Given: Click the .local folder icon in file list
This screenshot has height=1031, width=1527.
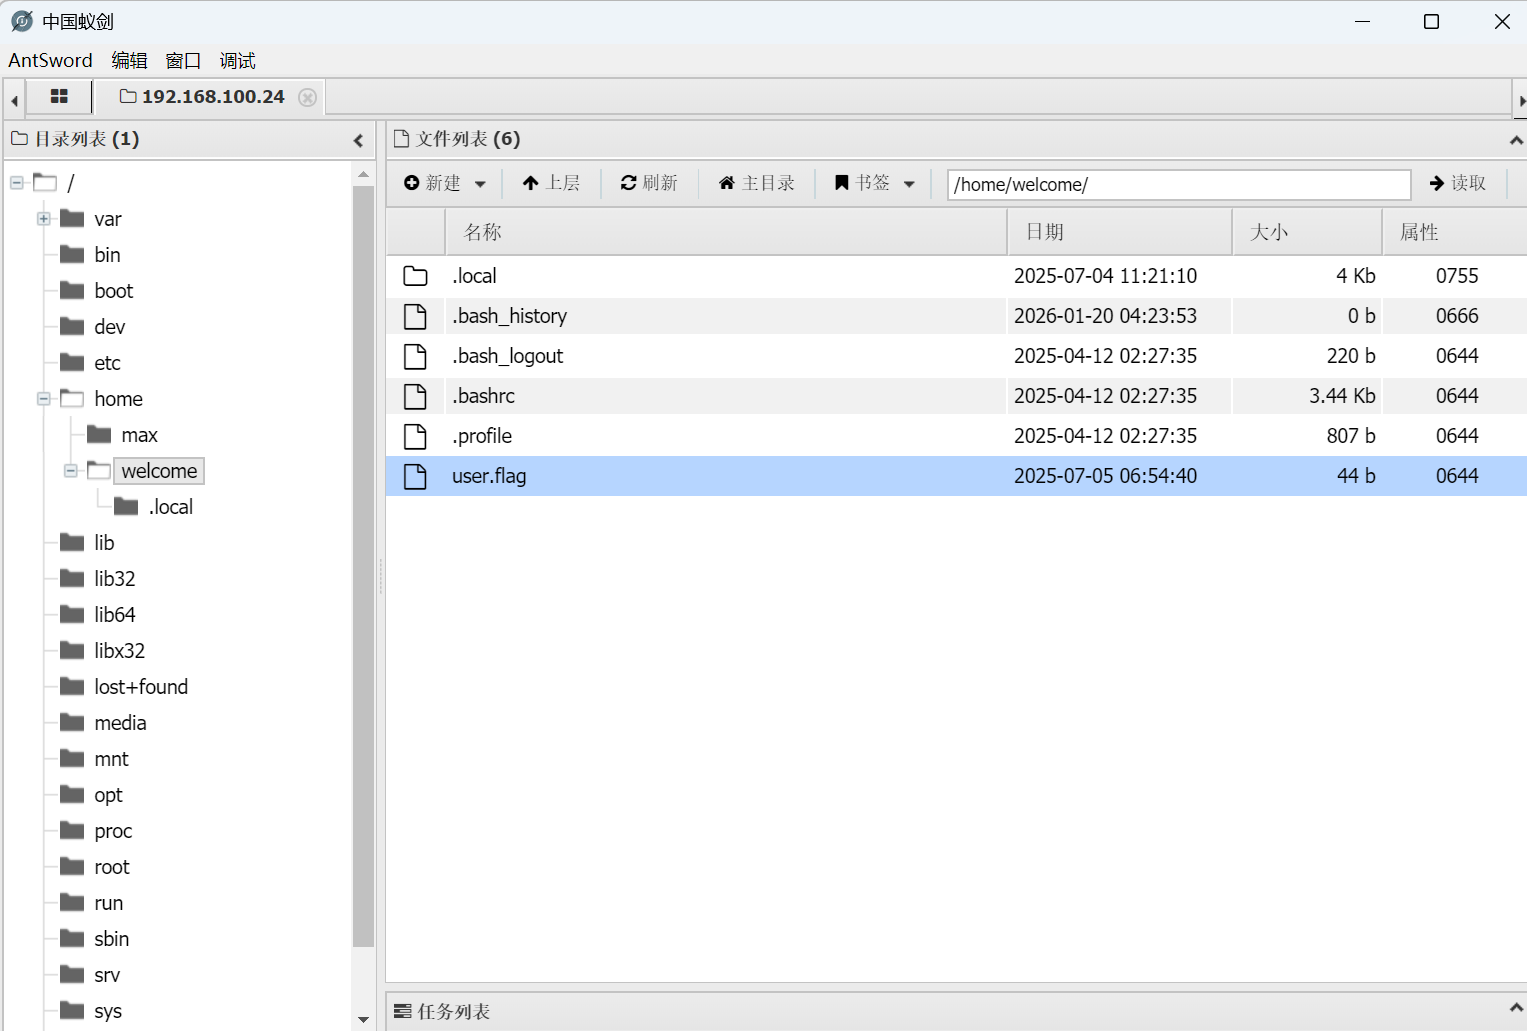Looking at the screenshot, I should click(415, 276).
